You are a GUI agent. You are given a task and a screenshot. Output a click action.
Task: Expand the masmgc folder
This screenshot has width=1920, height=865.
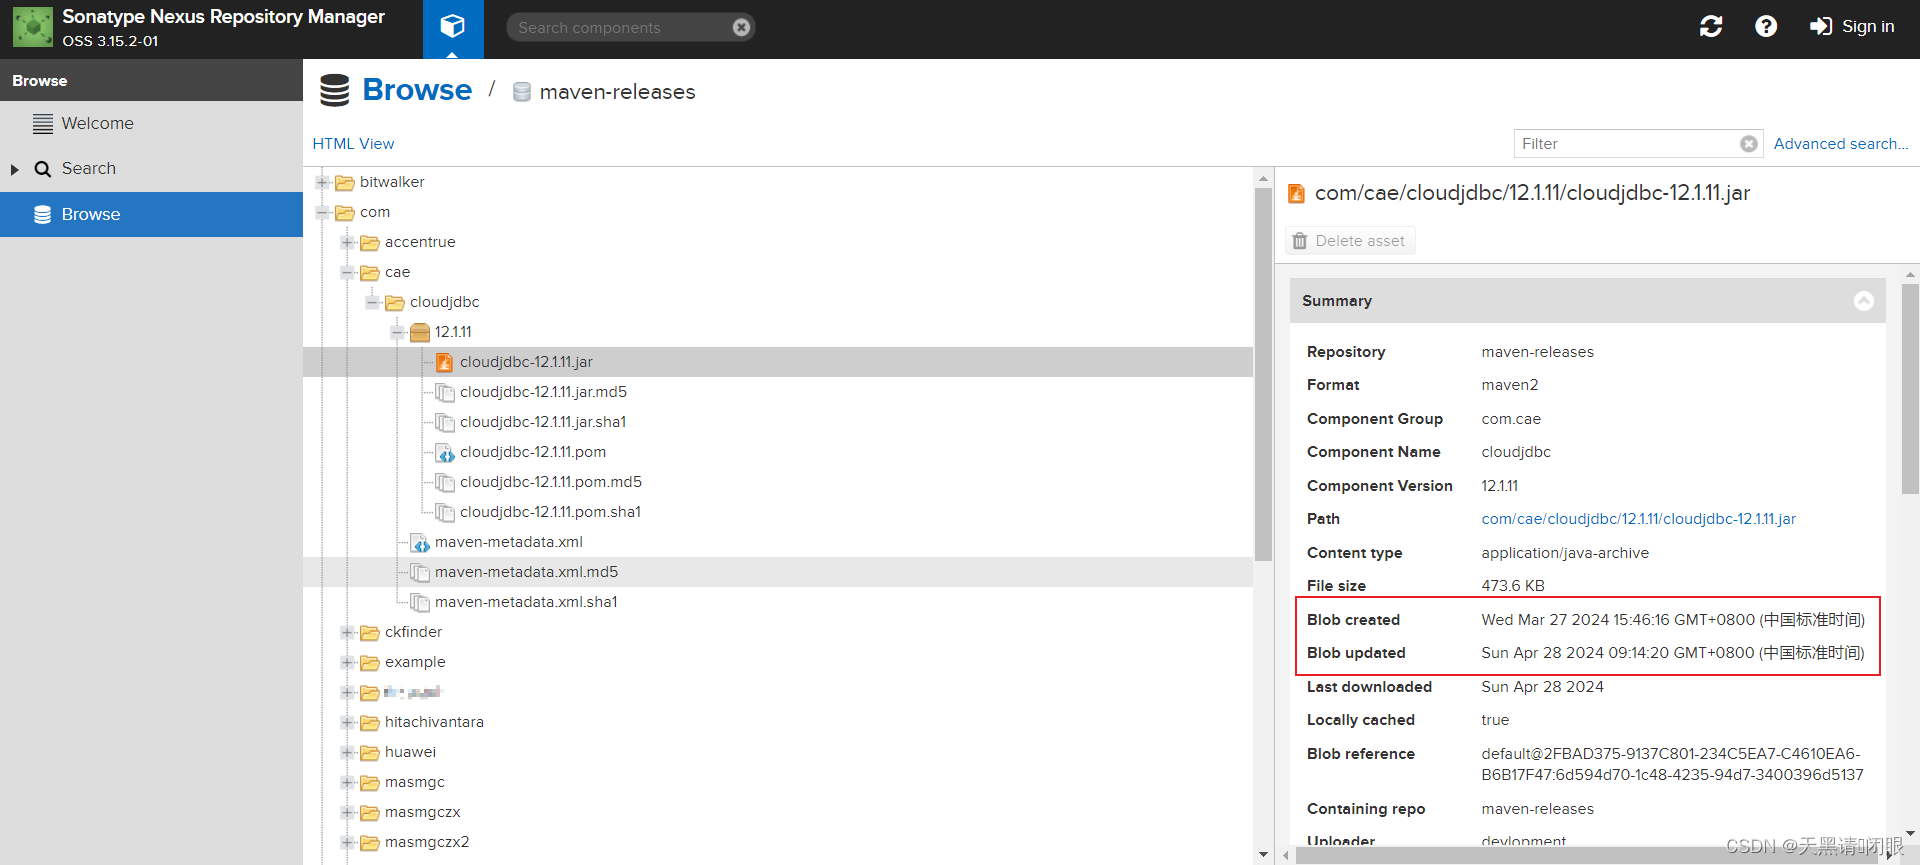tap(347, 782)
